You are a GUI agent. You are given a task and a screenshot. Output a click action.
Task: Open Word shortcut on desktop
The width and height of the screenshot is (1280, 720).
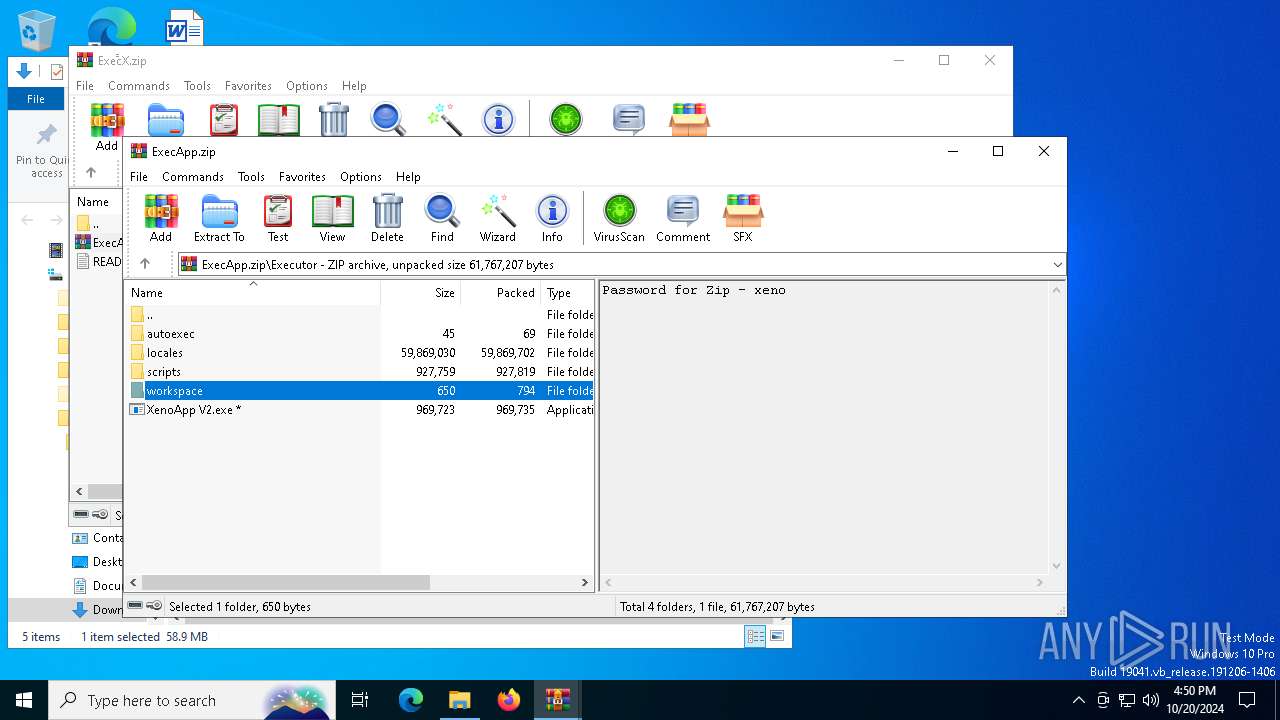(x=183, y=29)
